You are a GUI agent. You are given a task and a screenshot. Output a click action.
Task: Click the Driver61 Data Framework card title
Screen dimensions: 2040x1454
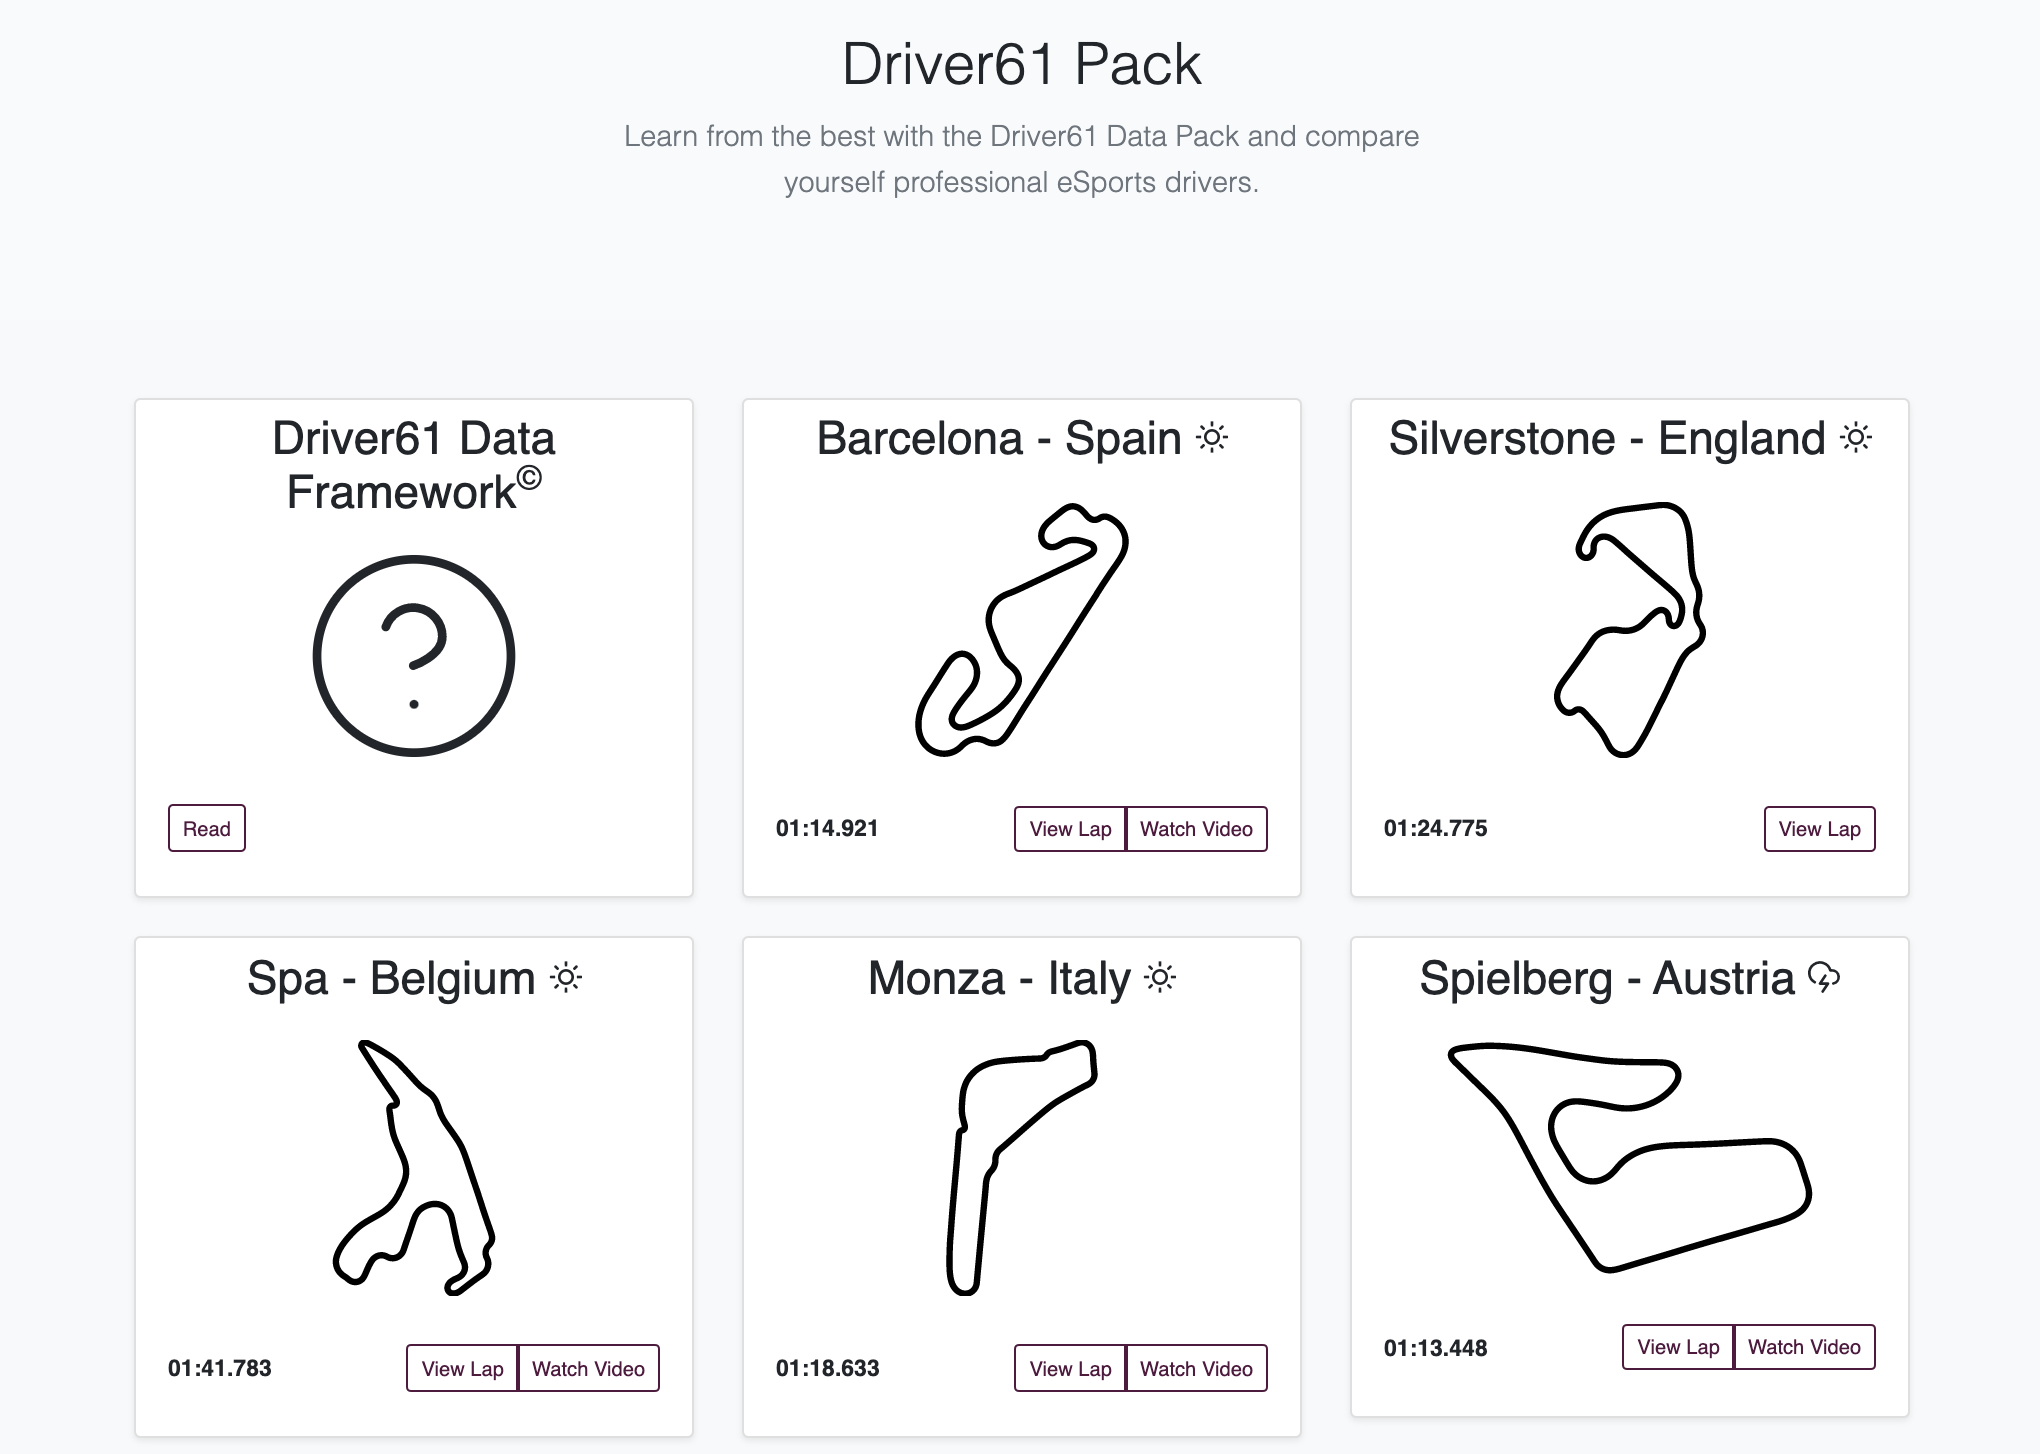point(414,465)
